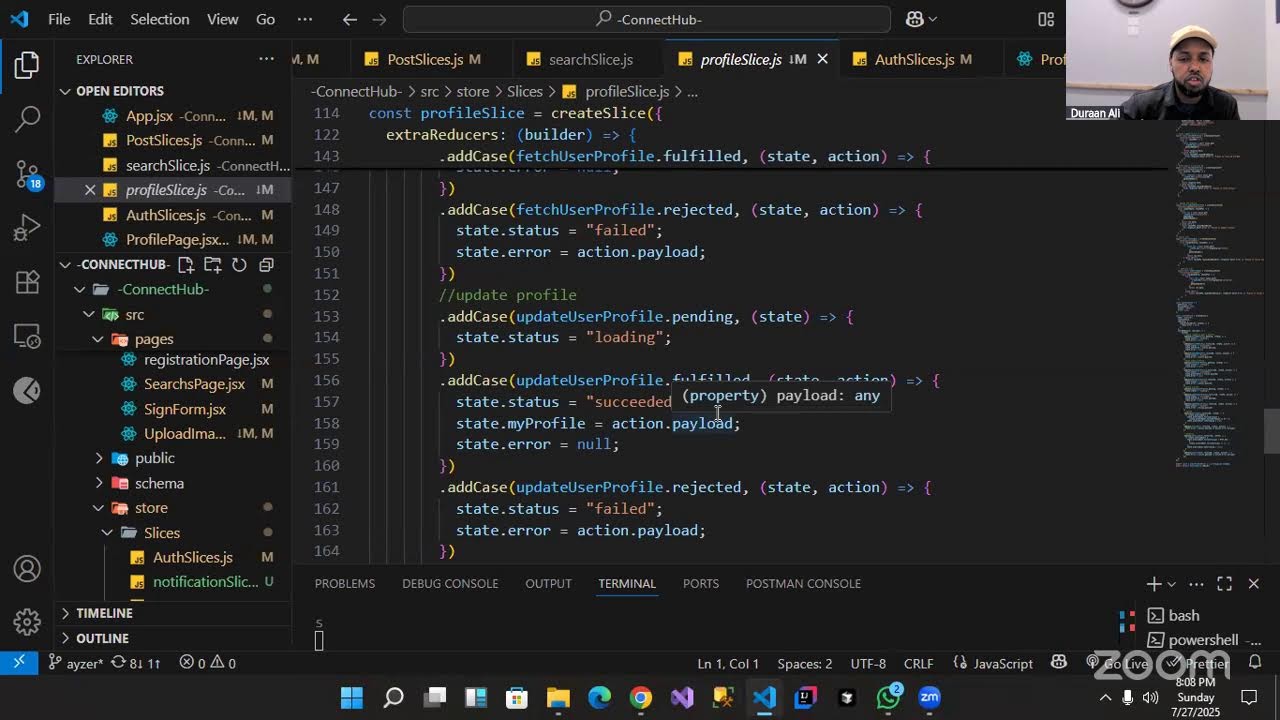1280x720 pixels.
Task: Add a new terminal with plus icon
Action: click(1154, 584)
